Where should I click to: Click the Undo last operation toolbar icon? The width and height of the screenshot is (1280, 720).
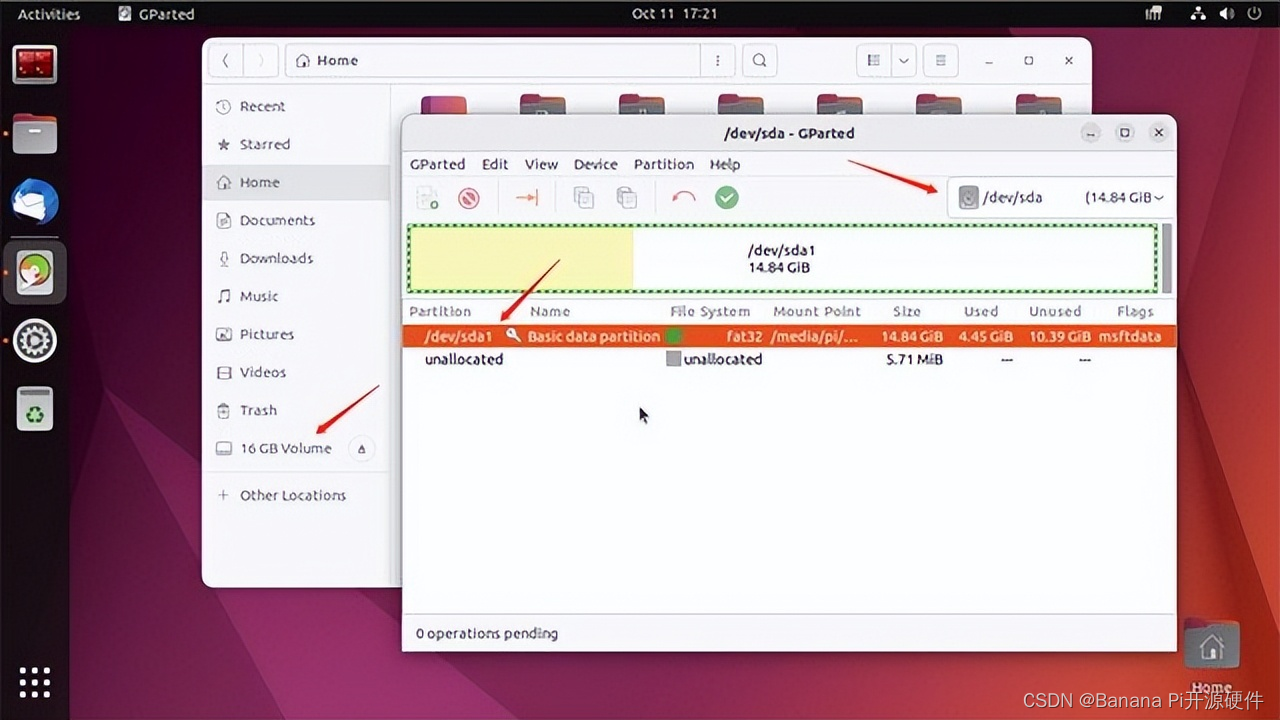tap(684, 198)
